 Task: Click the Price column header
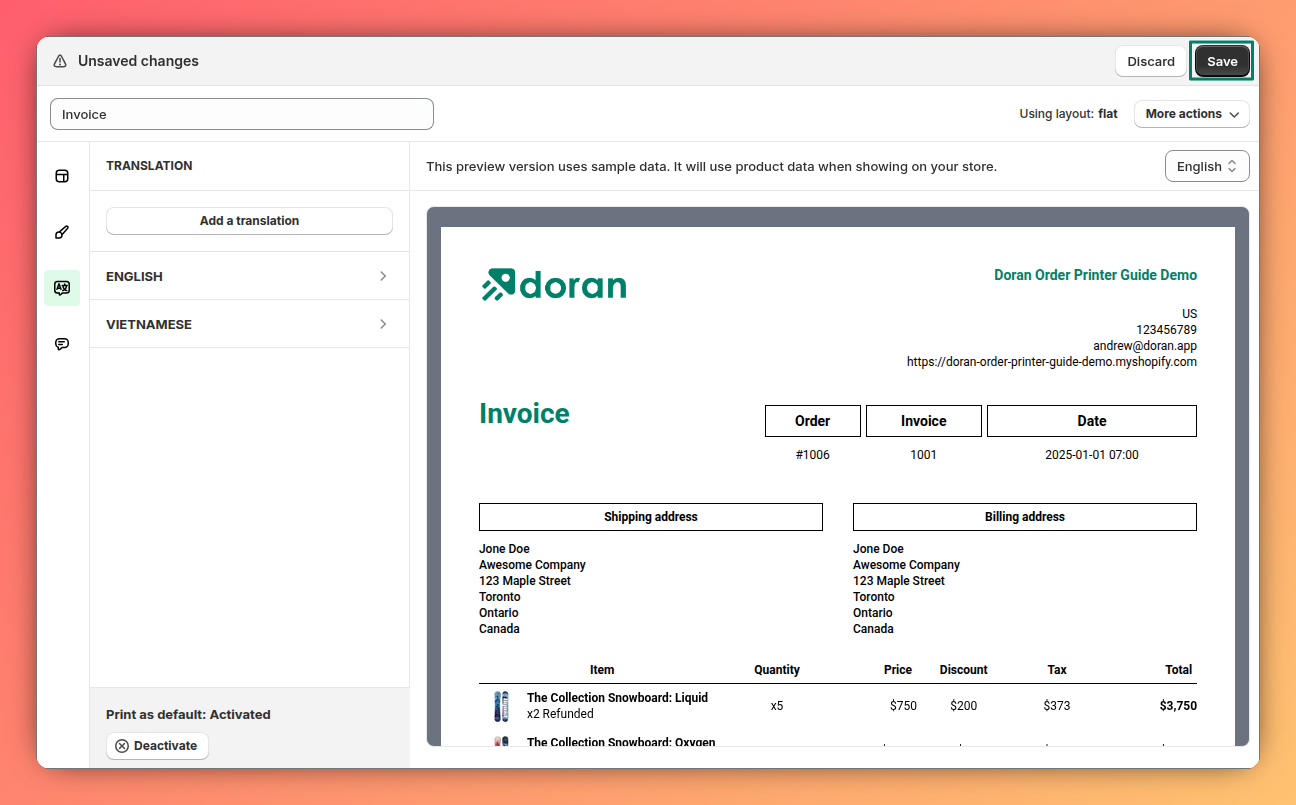(x=898, y=670)
